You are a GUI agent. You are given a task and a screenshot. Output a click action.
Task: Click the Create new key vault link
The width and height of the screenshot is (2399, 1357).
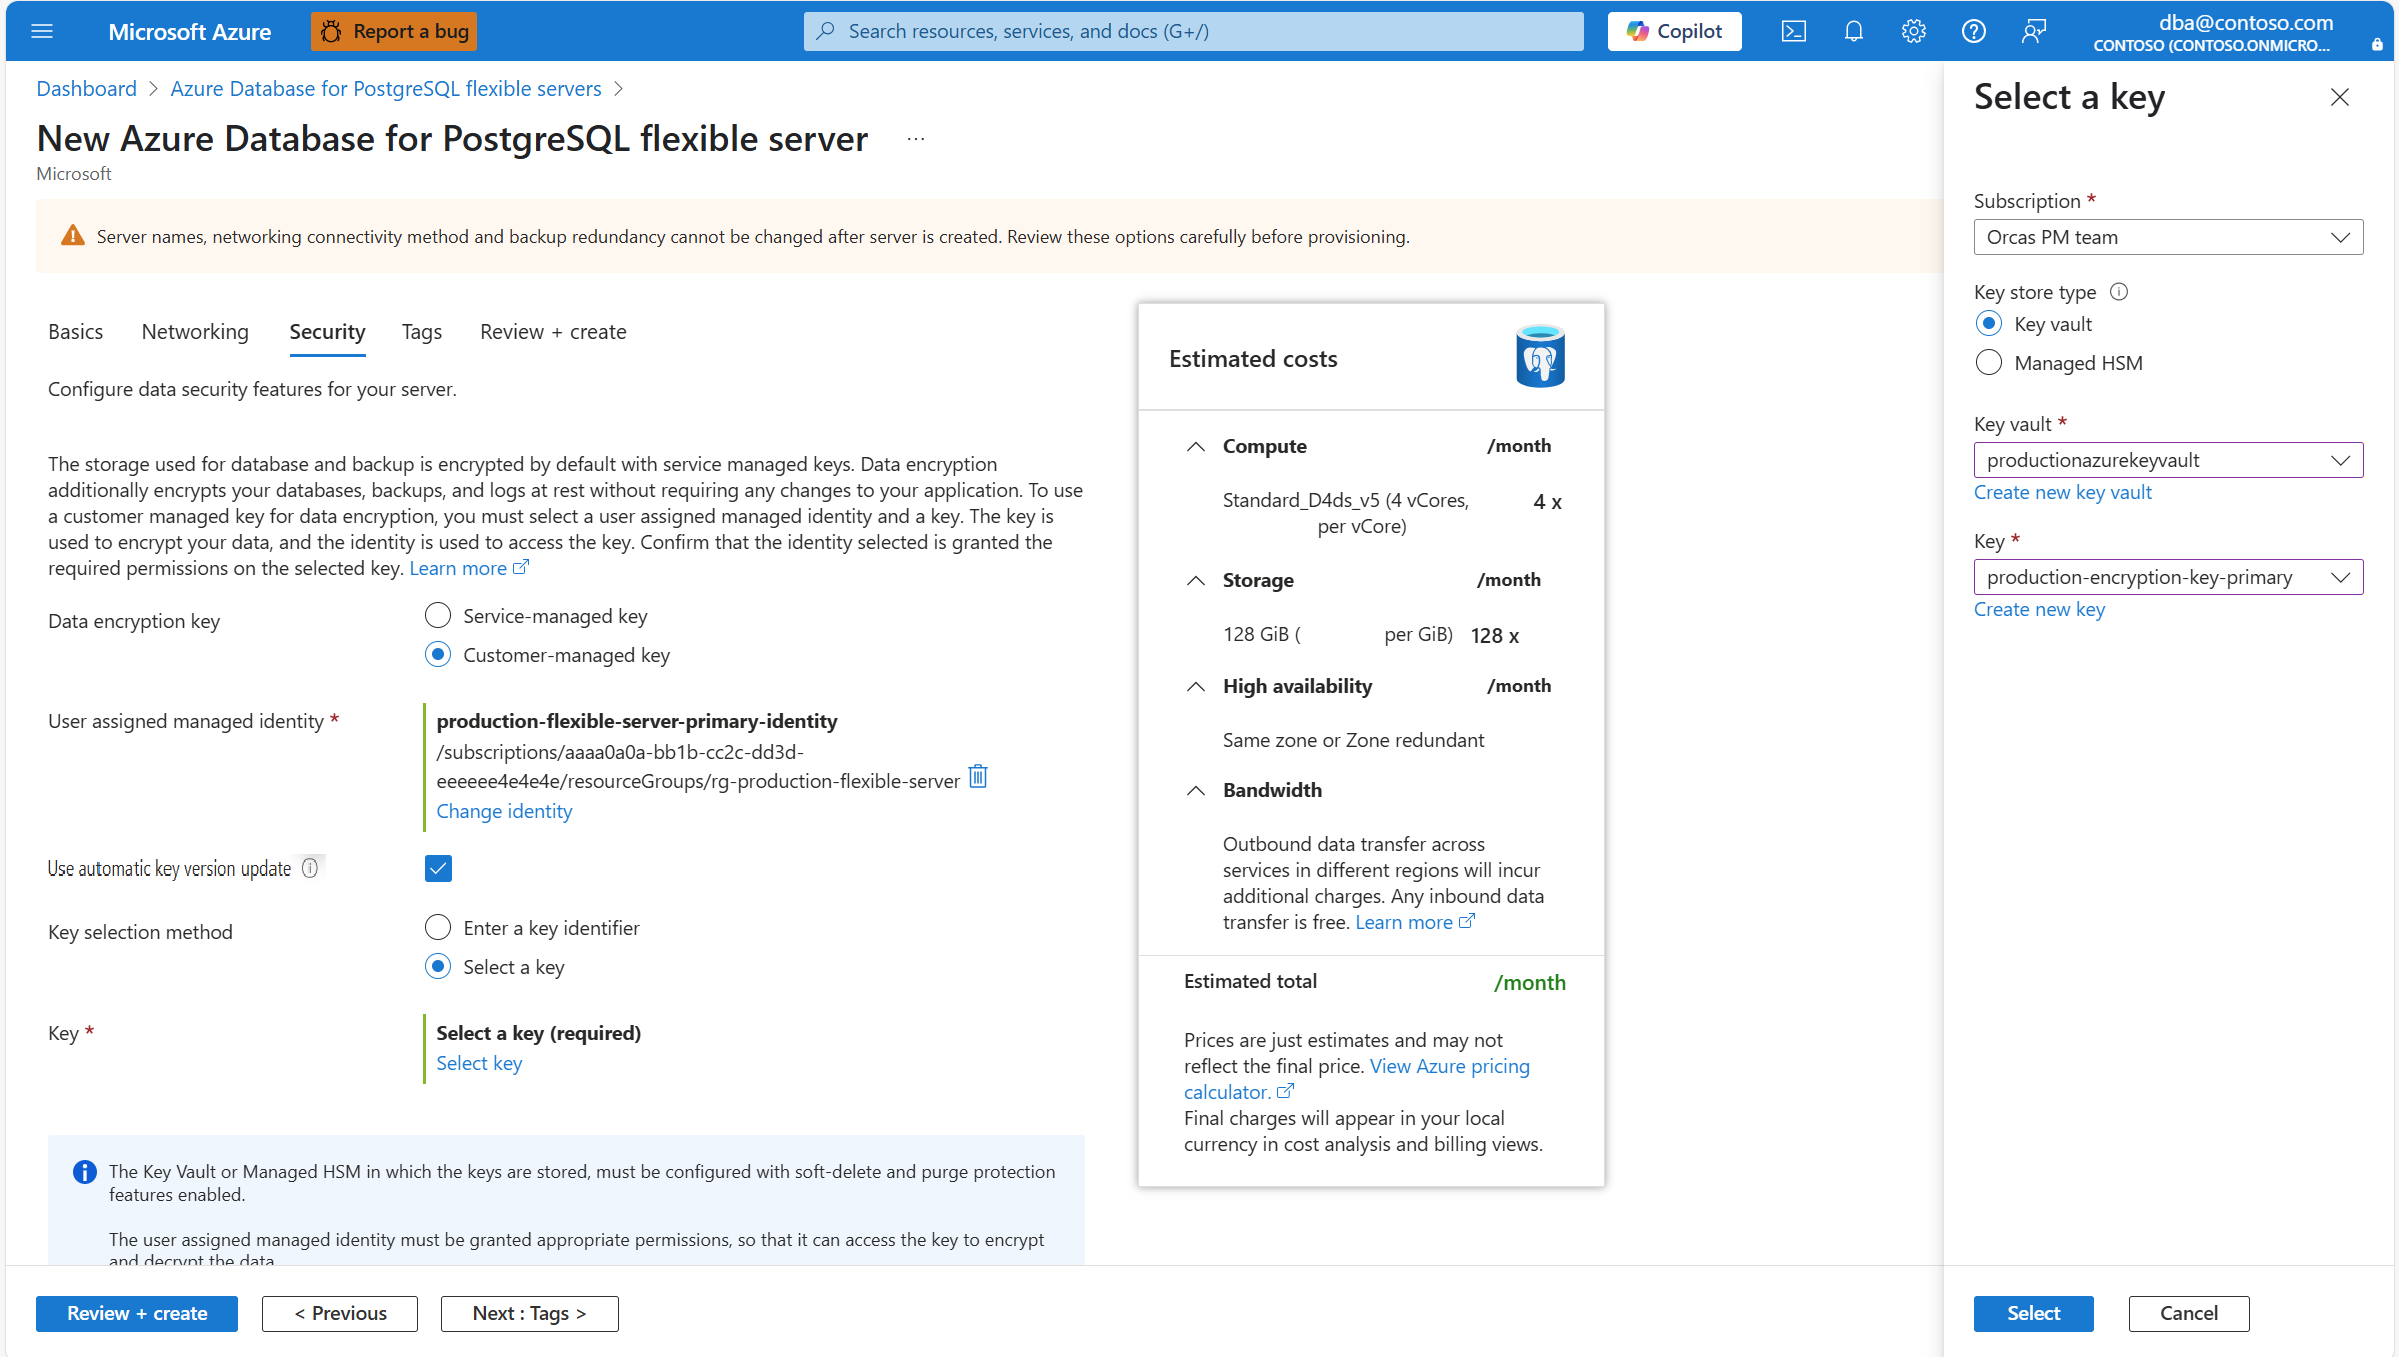[2062, 492]
